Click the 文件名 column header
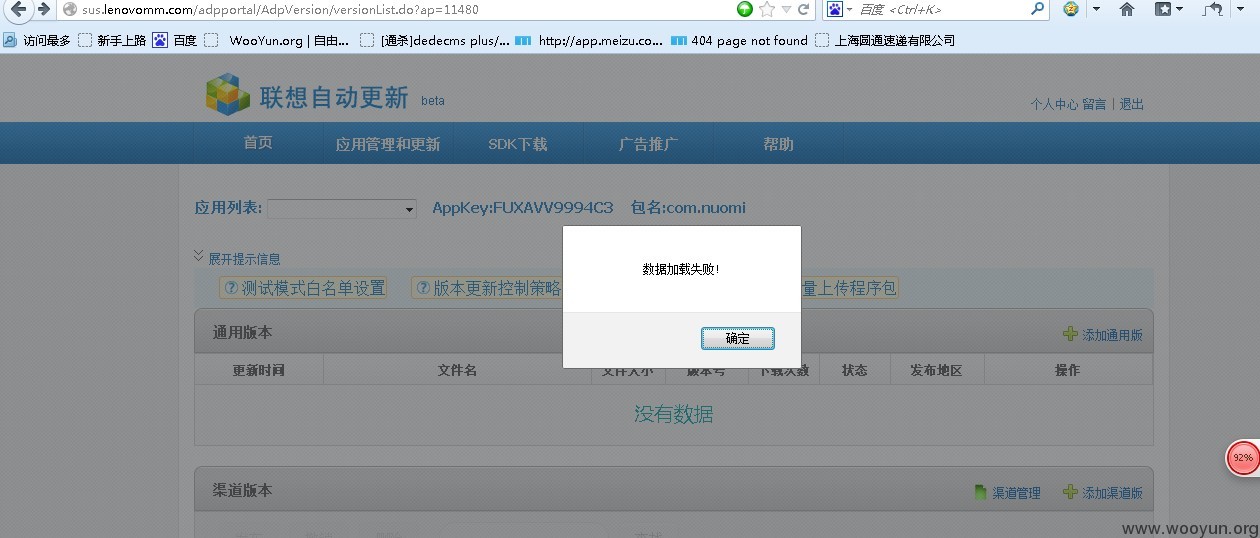This screenshot has height=538, width=1260. pos(457,370)
